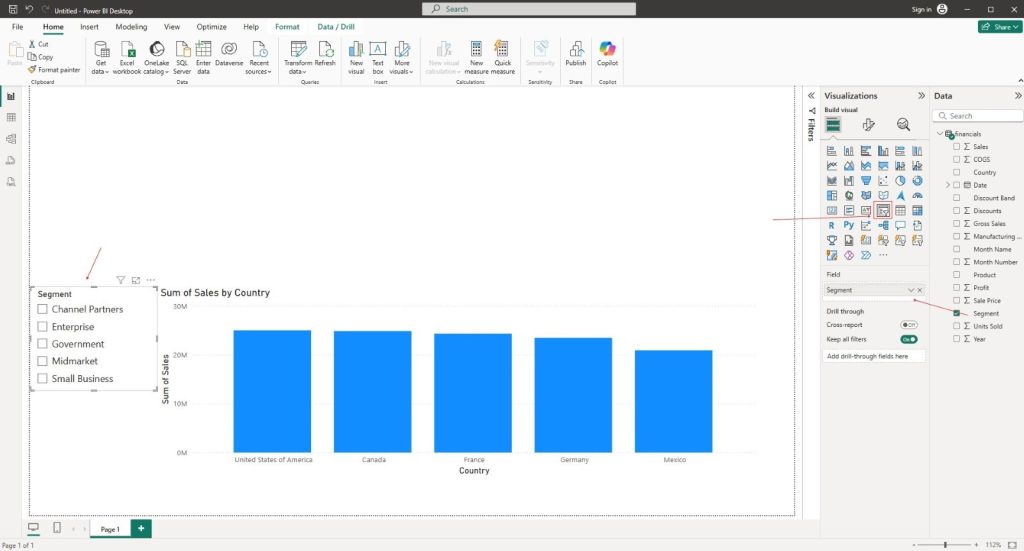Image resolution: width=1024 pixels, height=551 pixels.
Task: Turn off the Keep all filters toggle
Action: [909, 339]
